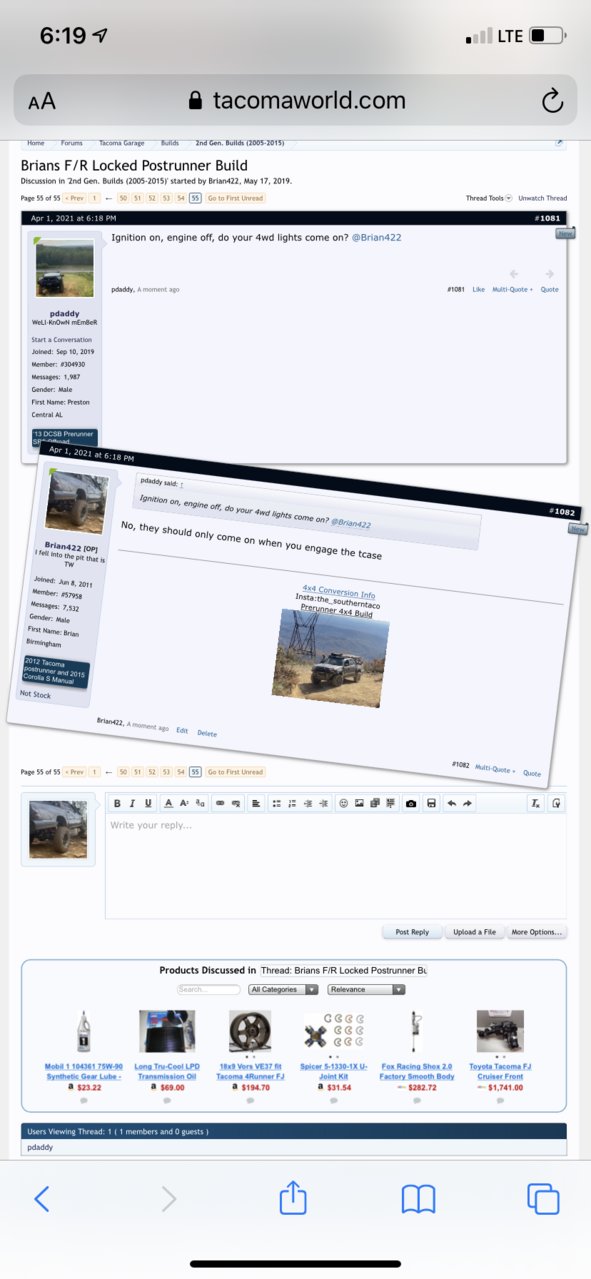Insert a smiley emoji in reply
The height and width of the screenshot is (1279, 591).
click(344, 803)
